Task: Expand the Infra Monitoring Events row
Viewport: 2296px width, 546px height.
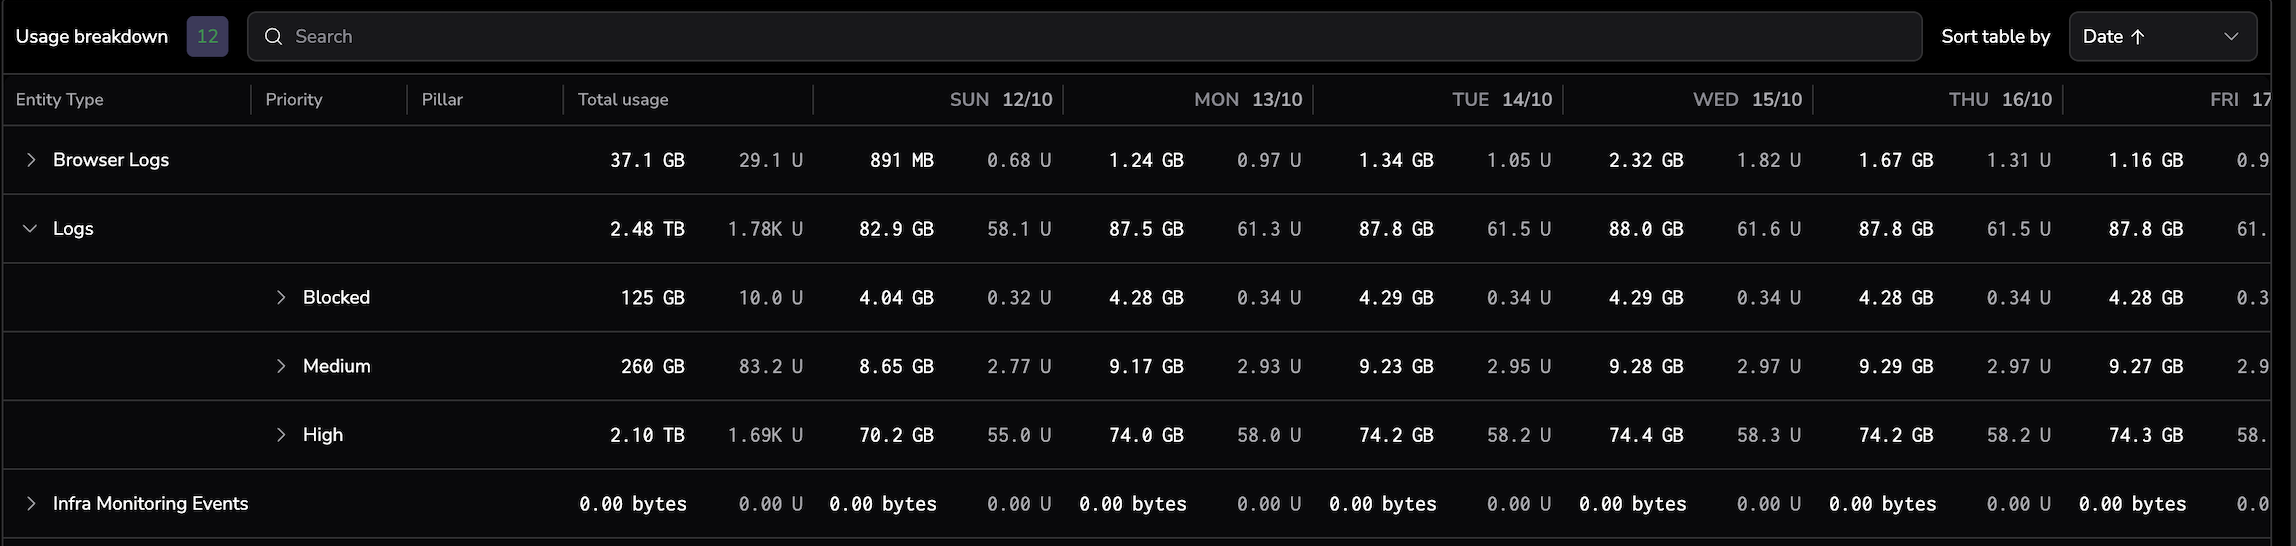Action: (x=31, y=504)
